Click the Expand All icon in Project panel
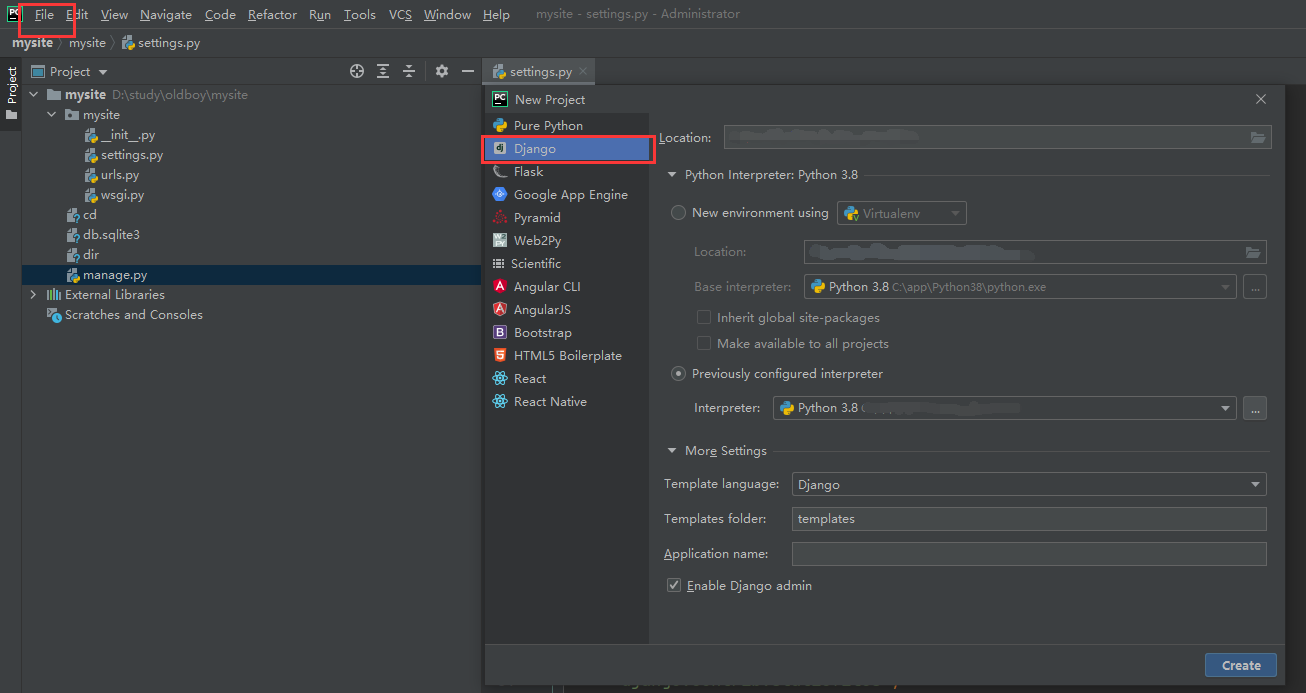The width and height of the screenshot is (1306, 693). click(383, 71)
